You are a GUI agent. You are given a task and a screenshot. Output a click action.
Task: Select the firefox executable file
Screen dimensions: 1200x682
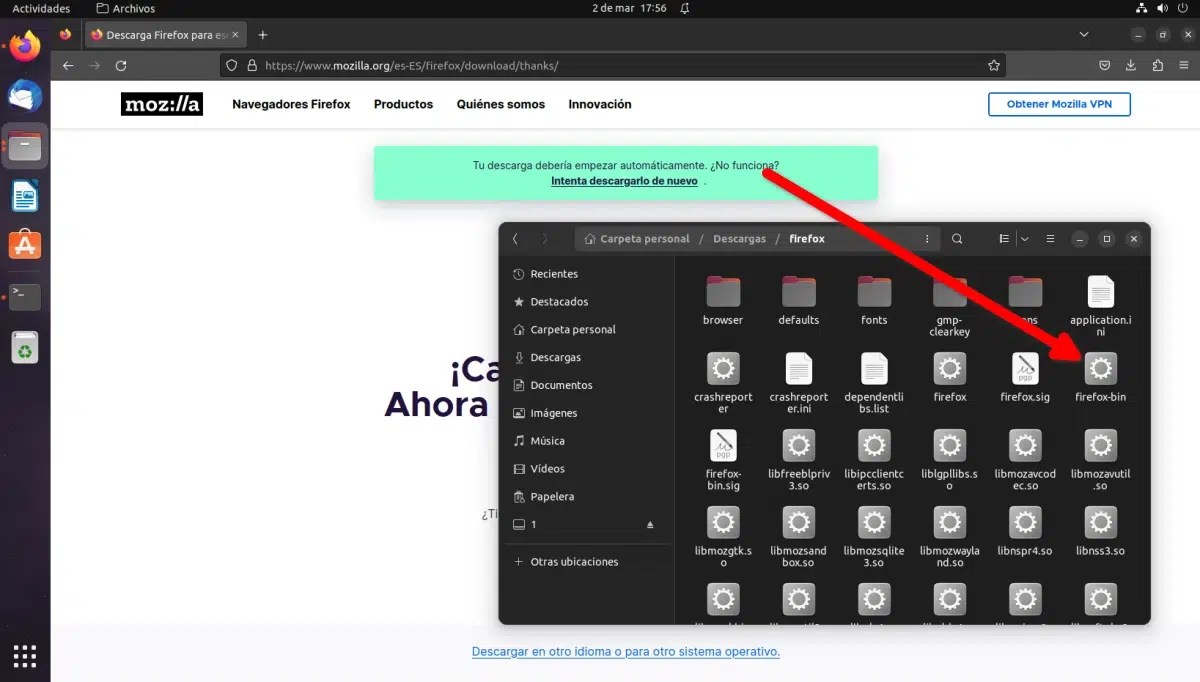[x=950, y=378]
